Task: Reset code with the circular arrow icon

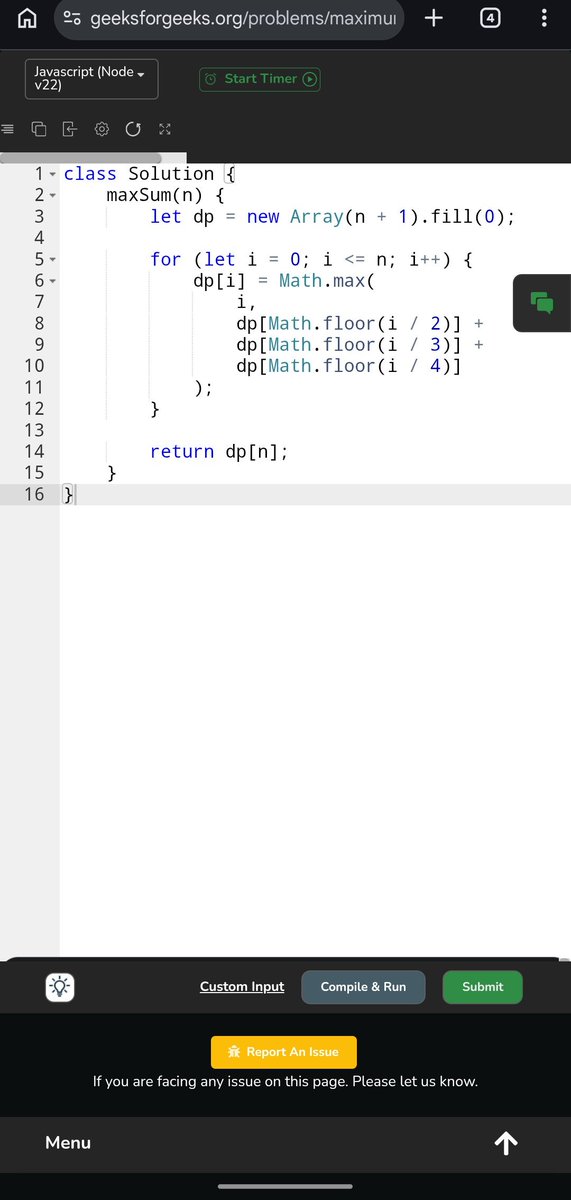Action: pos(133,129)
